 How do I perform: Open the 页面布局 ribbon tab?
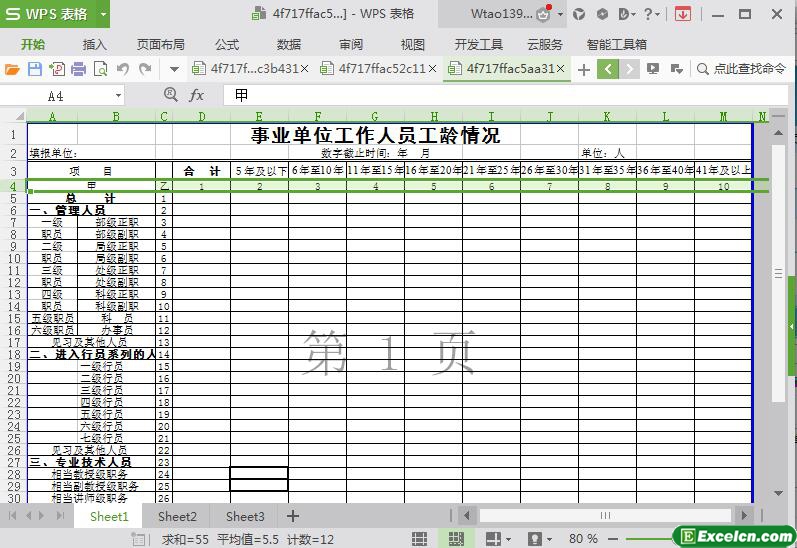click(161, 45)
